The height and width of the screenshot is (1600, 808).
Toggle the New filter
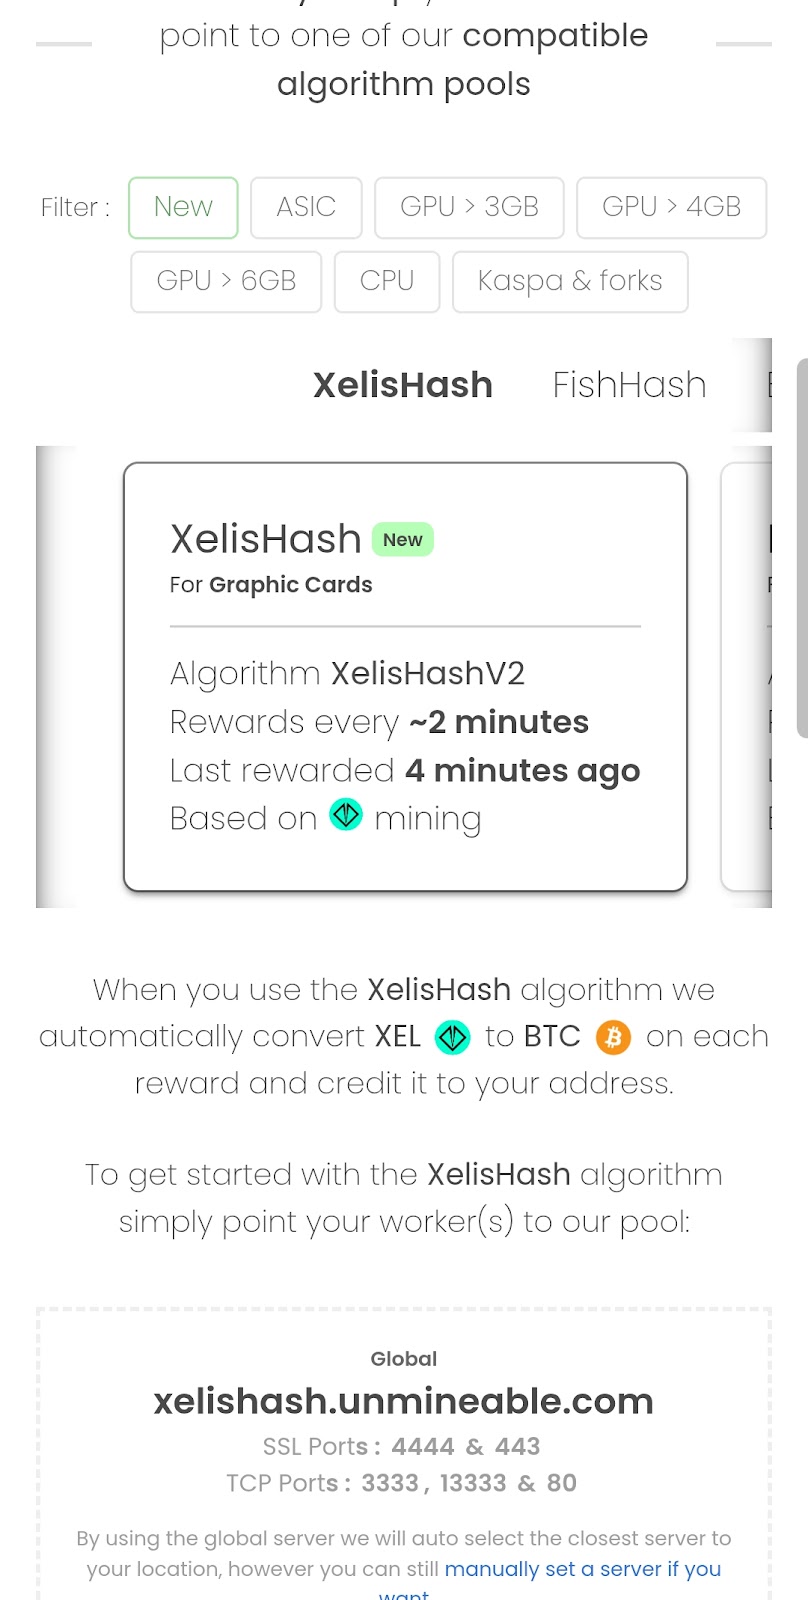(x=183, y=207)
